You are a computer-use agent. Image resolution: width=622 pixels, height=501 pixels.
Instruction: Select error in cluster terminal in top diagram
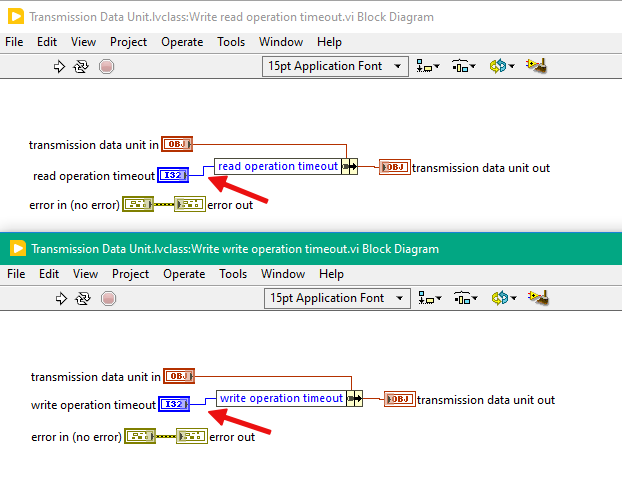coord(138,204)
